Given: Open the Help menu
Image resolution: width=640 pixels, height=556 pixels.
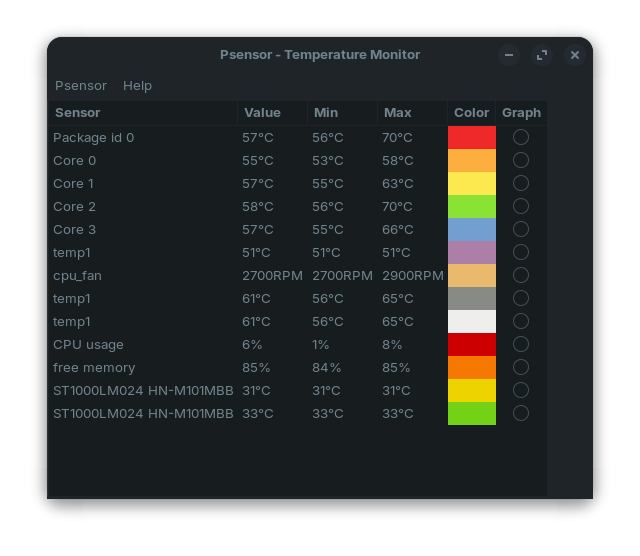Looking at the screenshot, I should [x=137, y=86].
